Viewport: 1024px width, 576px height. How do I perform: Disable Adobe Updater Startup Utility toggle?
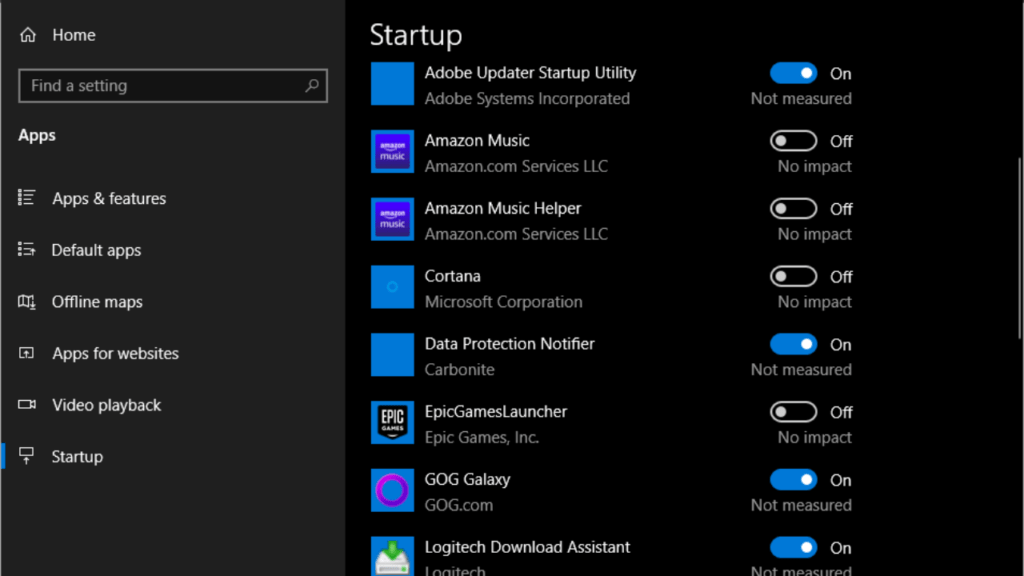pyautogui.click(x=793, y=73)
